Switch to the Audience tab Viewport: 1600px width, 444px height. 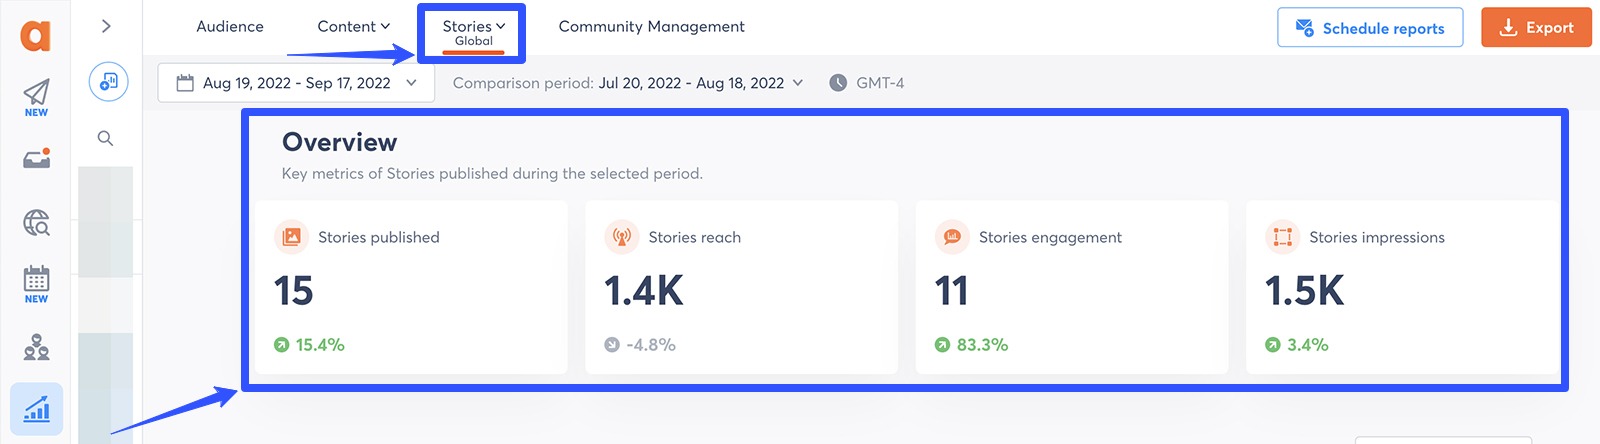[x=230, y=27]
